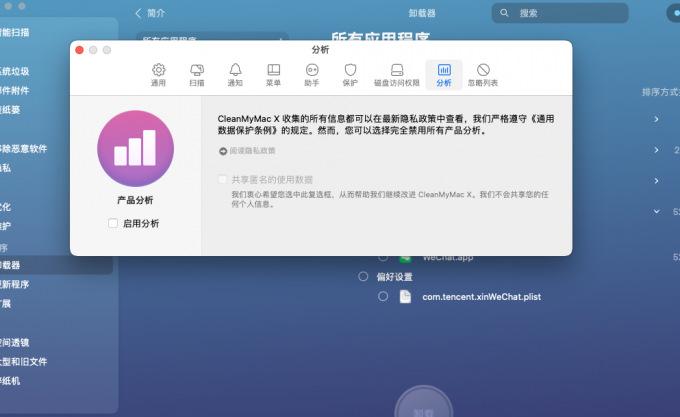The width and height of the screenshot is (680, 417).
Task: Click the pink 产品分析 bar chart icon
Action: click(x=135, y=149)
